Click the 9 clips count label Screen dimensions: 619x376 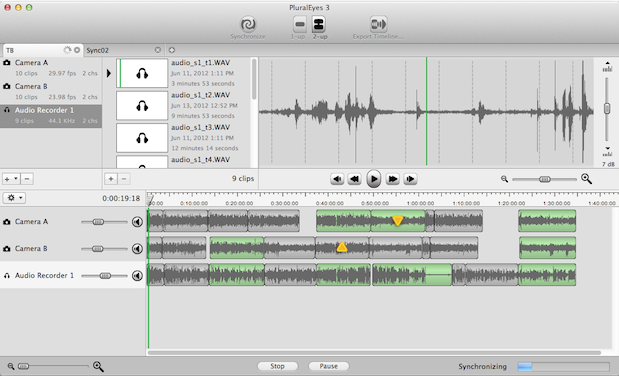pos(243,179)
